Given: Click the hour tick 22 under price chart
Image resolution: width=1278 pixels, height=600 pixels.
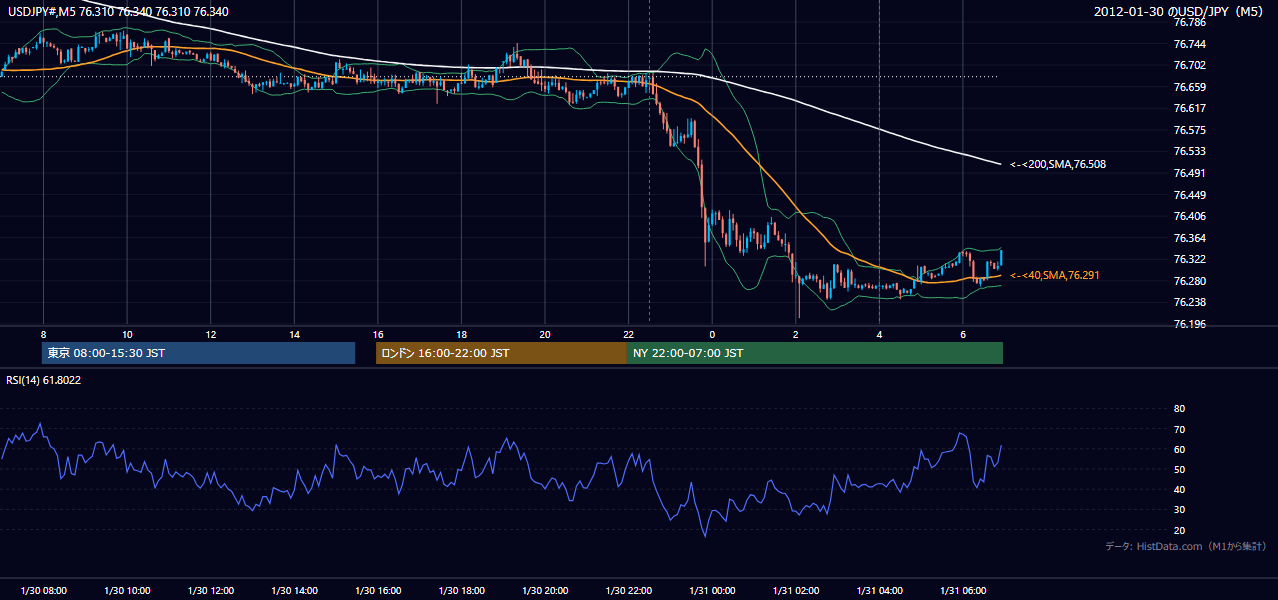Looking at the screenshot, I should (x=628, y=334).
